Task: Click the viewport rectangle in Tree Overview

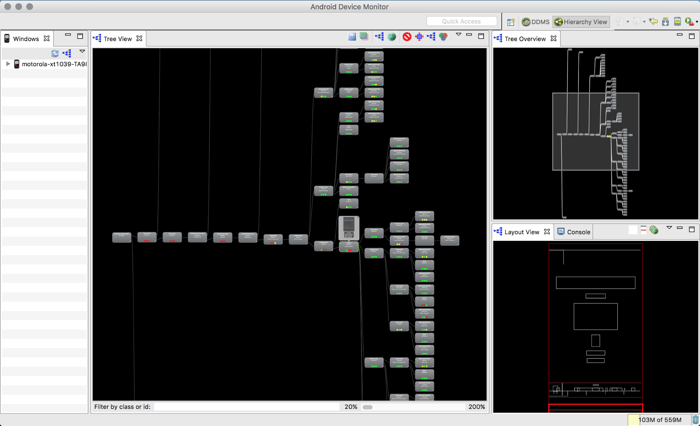Action: [596, 131]
